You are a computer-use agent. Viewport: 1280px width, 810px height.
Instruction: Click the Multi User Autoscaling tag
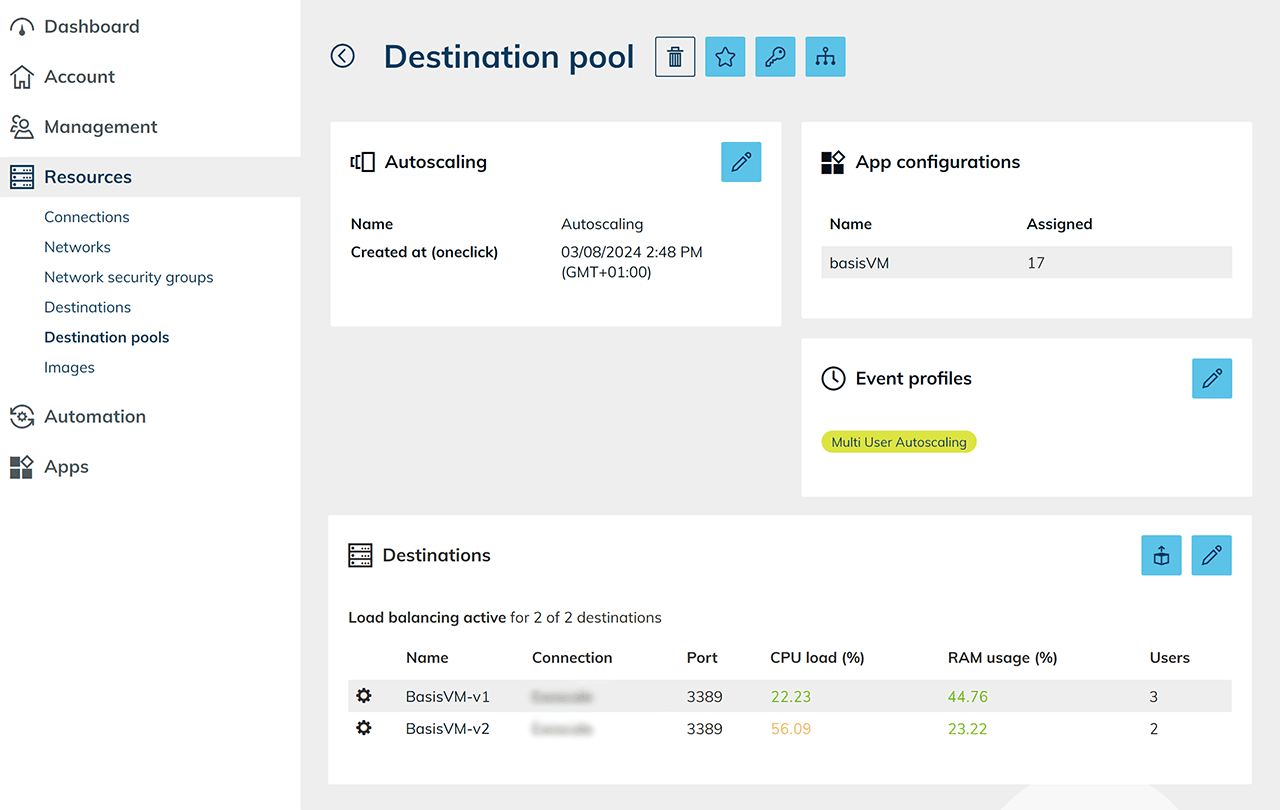tap(899, 442)
